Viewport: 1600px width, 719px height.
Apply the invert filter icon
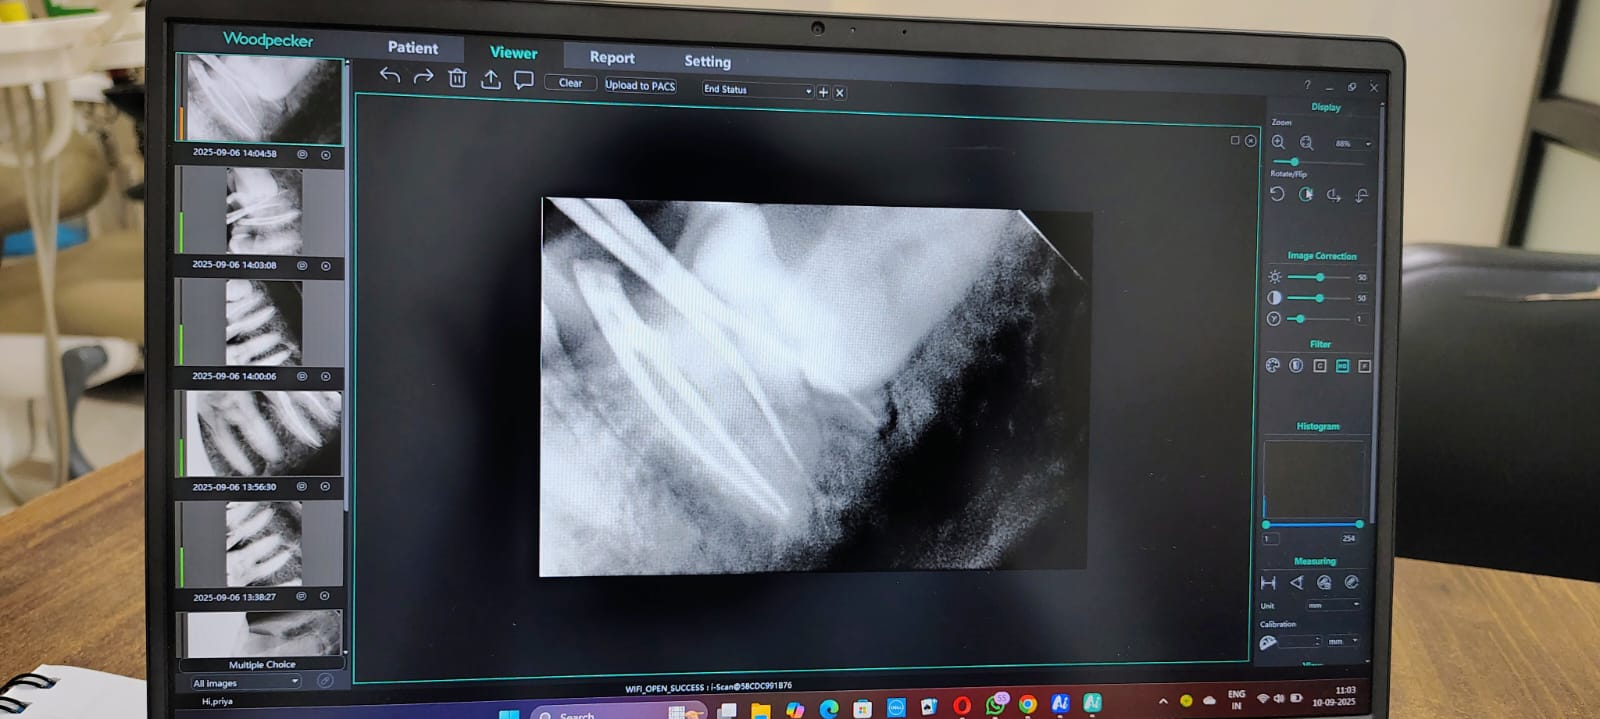[x=1296, y=365]
